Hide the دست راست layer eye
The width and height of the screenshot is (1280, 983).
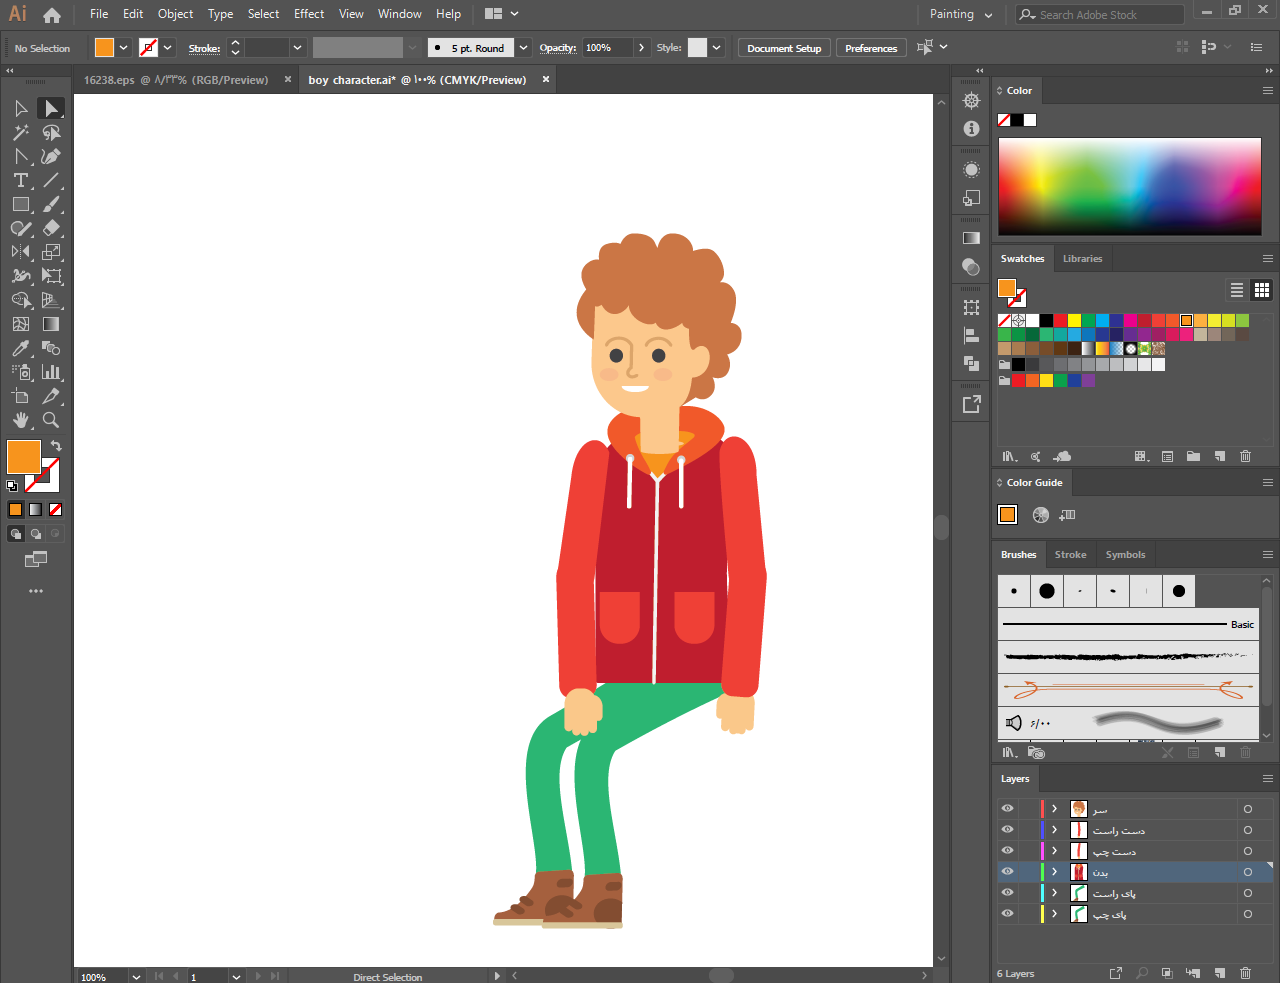[x=1007, y=830]
